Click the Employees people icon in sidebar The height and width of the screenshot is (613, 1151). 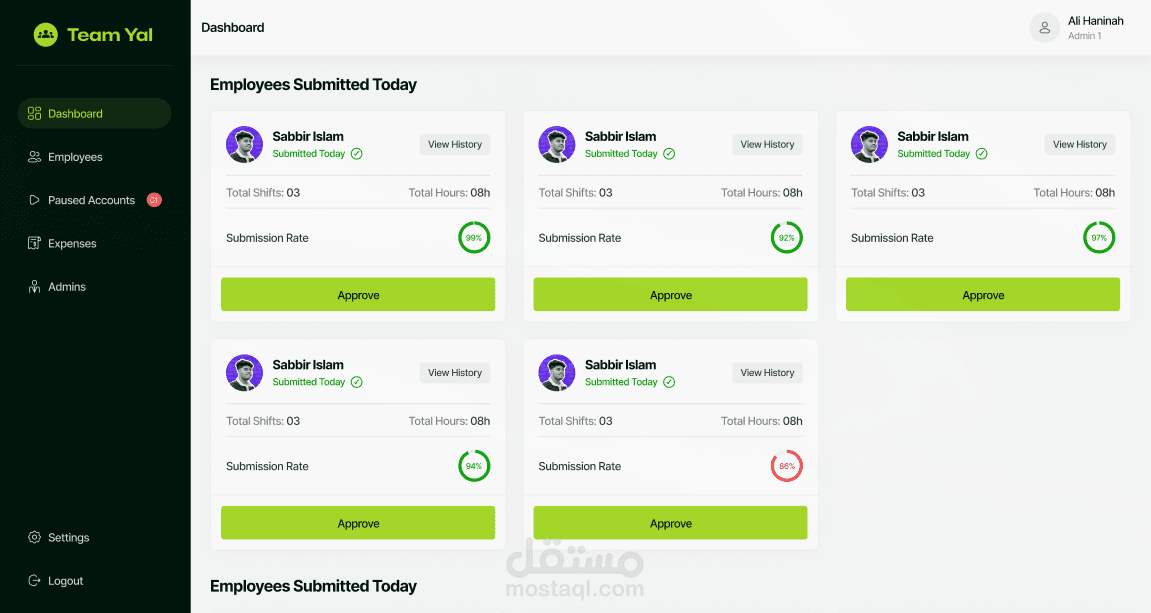point(35,156)
